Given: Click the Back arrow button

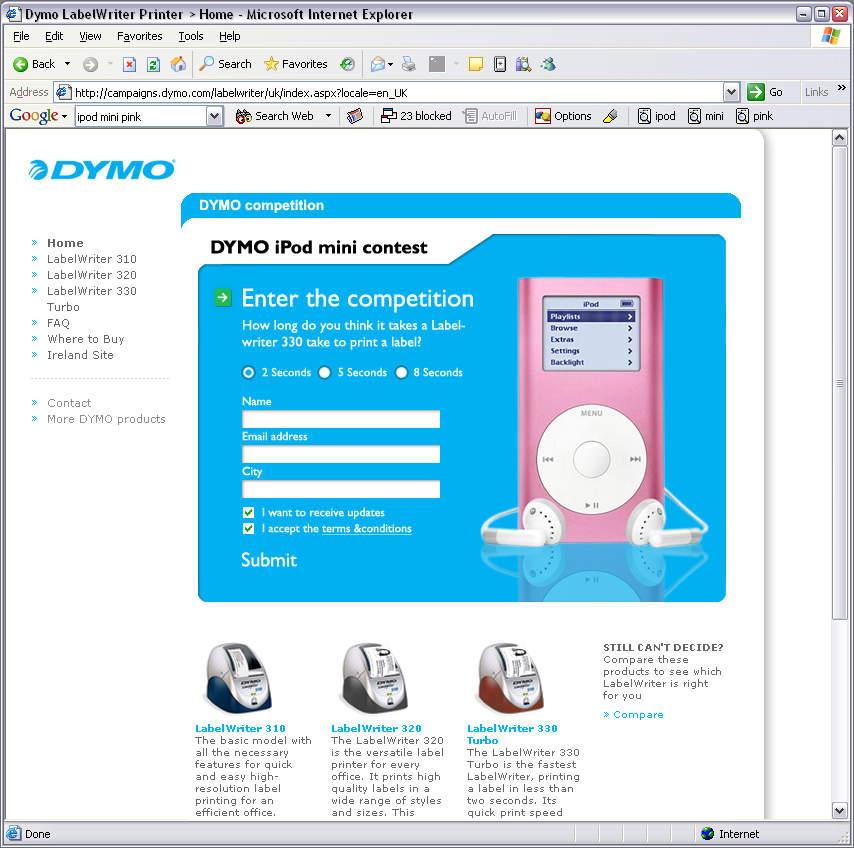Looking at the screenshot, I should point(33,64).
